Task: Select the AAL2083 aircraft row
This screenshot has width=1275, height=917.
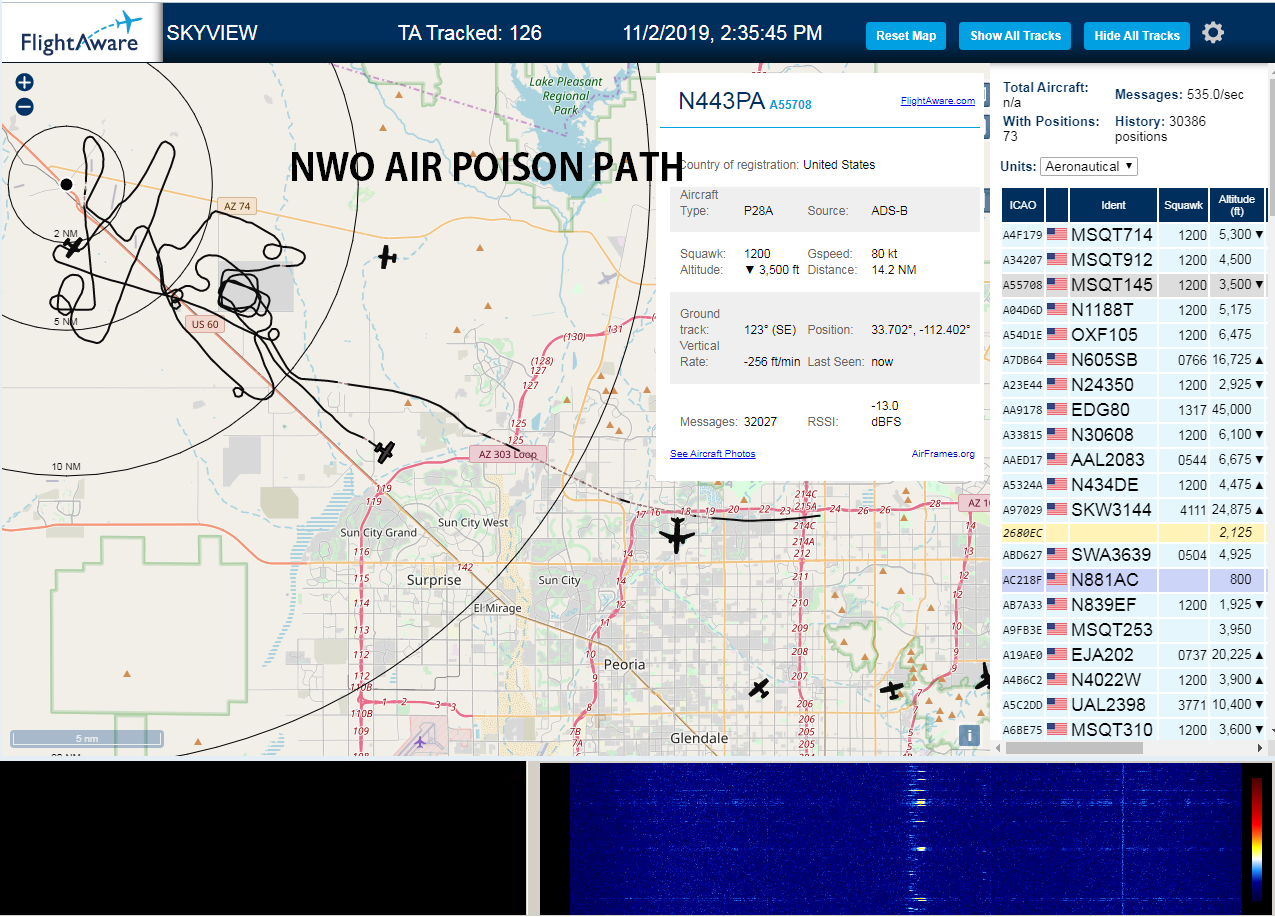Action: (1134, 460)
